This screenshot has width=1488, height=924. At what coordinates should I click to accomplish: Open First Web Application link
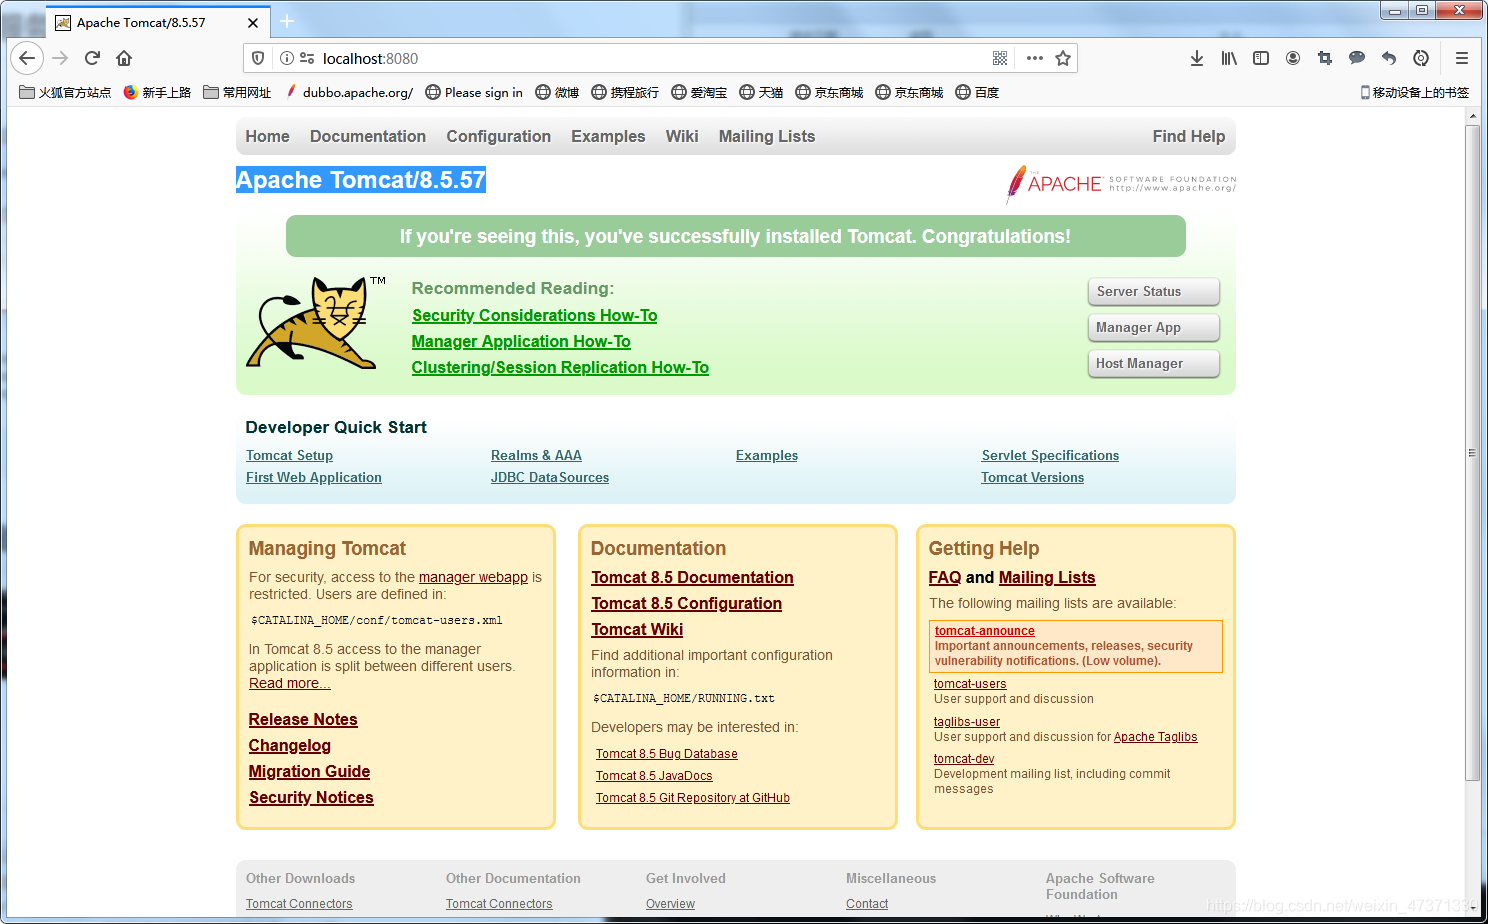[314, 477]
